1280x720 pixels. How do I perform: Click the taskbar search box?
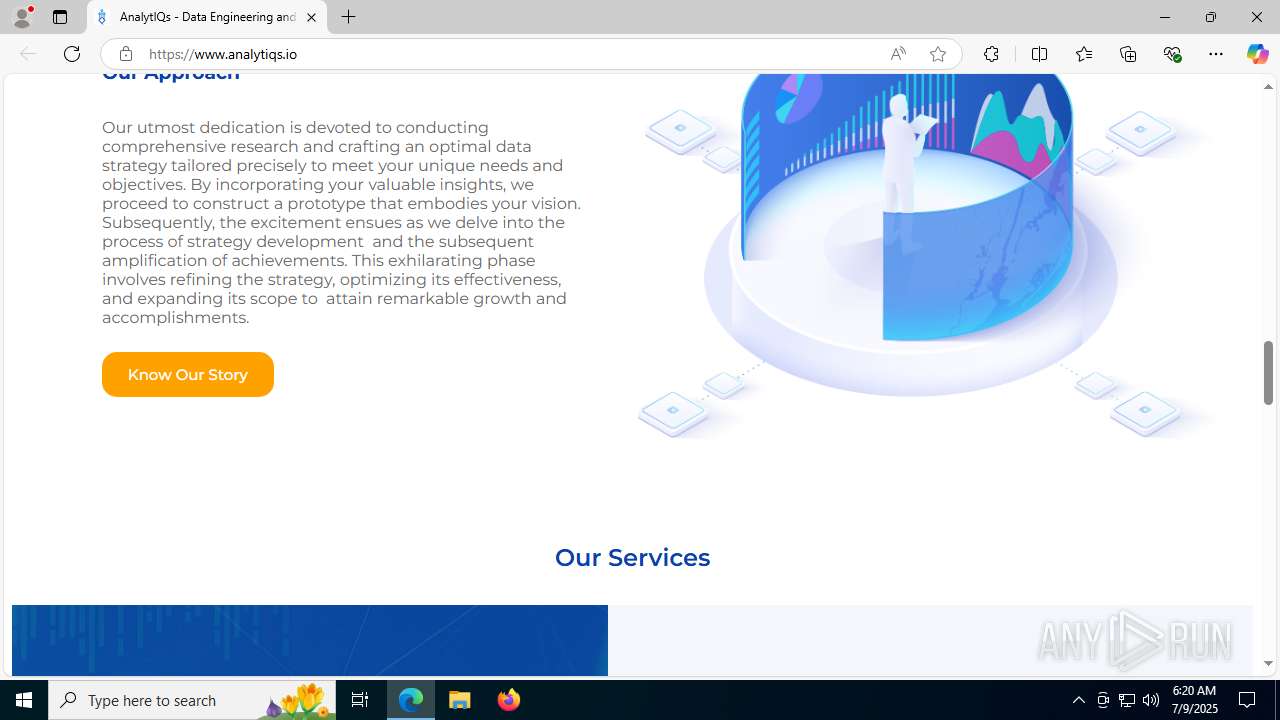point(192,700)
